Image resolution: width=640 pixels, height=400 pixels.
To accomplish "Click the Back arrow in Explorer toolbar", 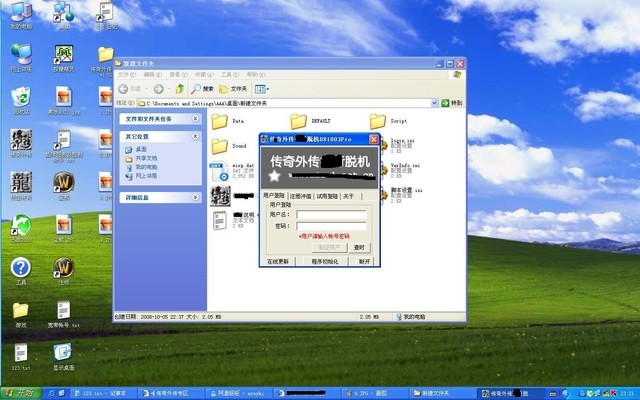I will (x=123, y=89).
